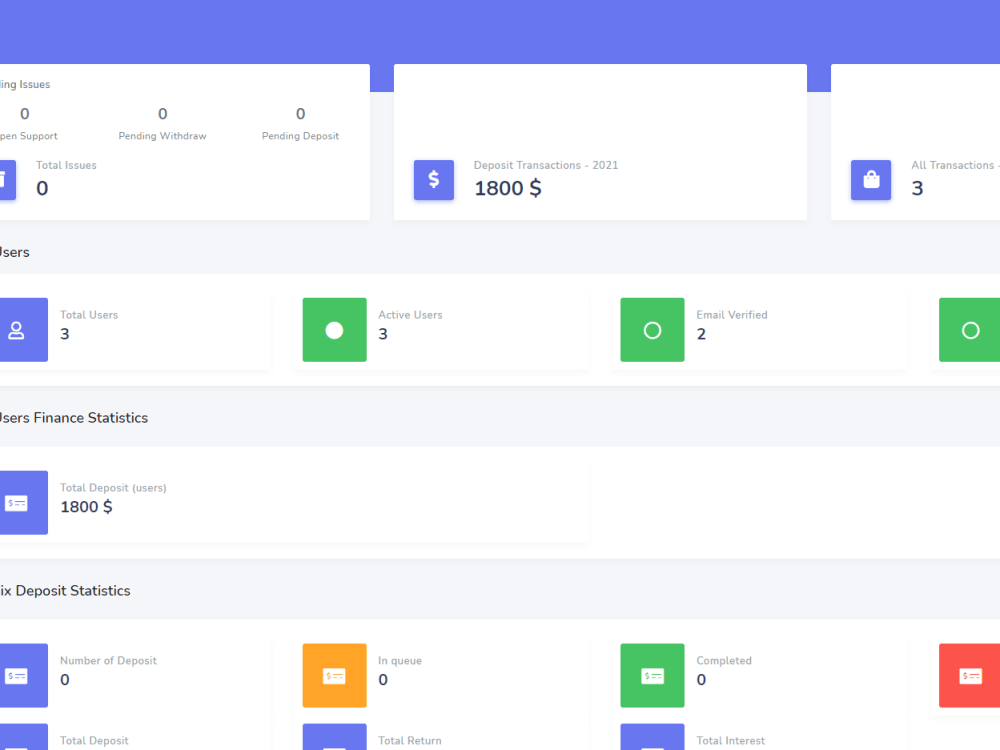Click the Pending Withdraw count

(163, 114)
